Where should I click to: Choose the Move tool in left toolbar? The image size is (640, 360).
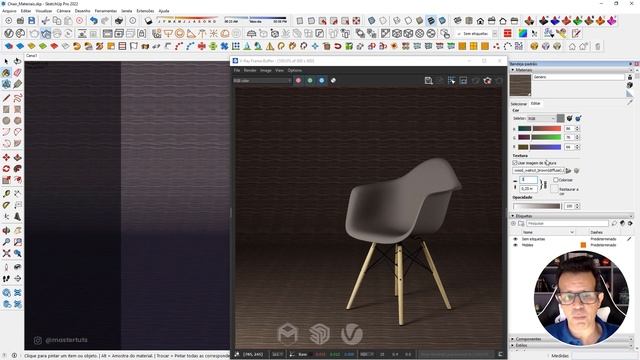pos(6,158)
